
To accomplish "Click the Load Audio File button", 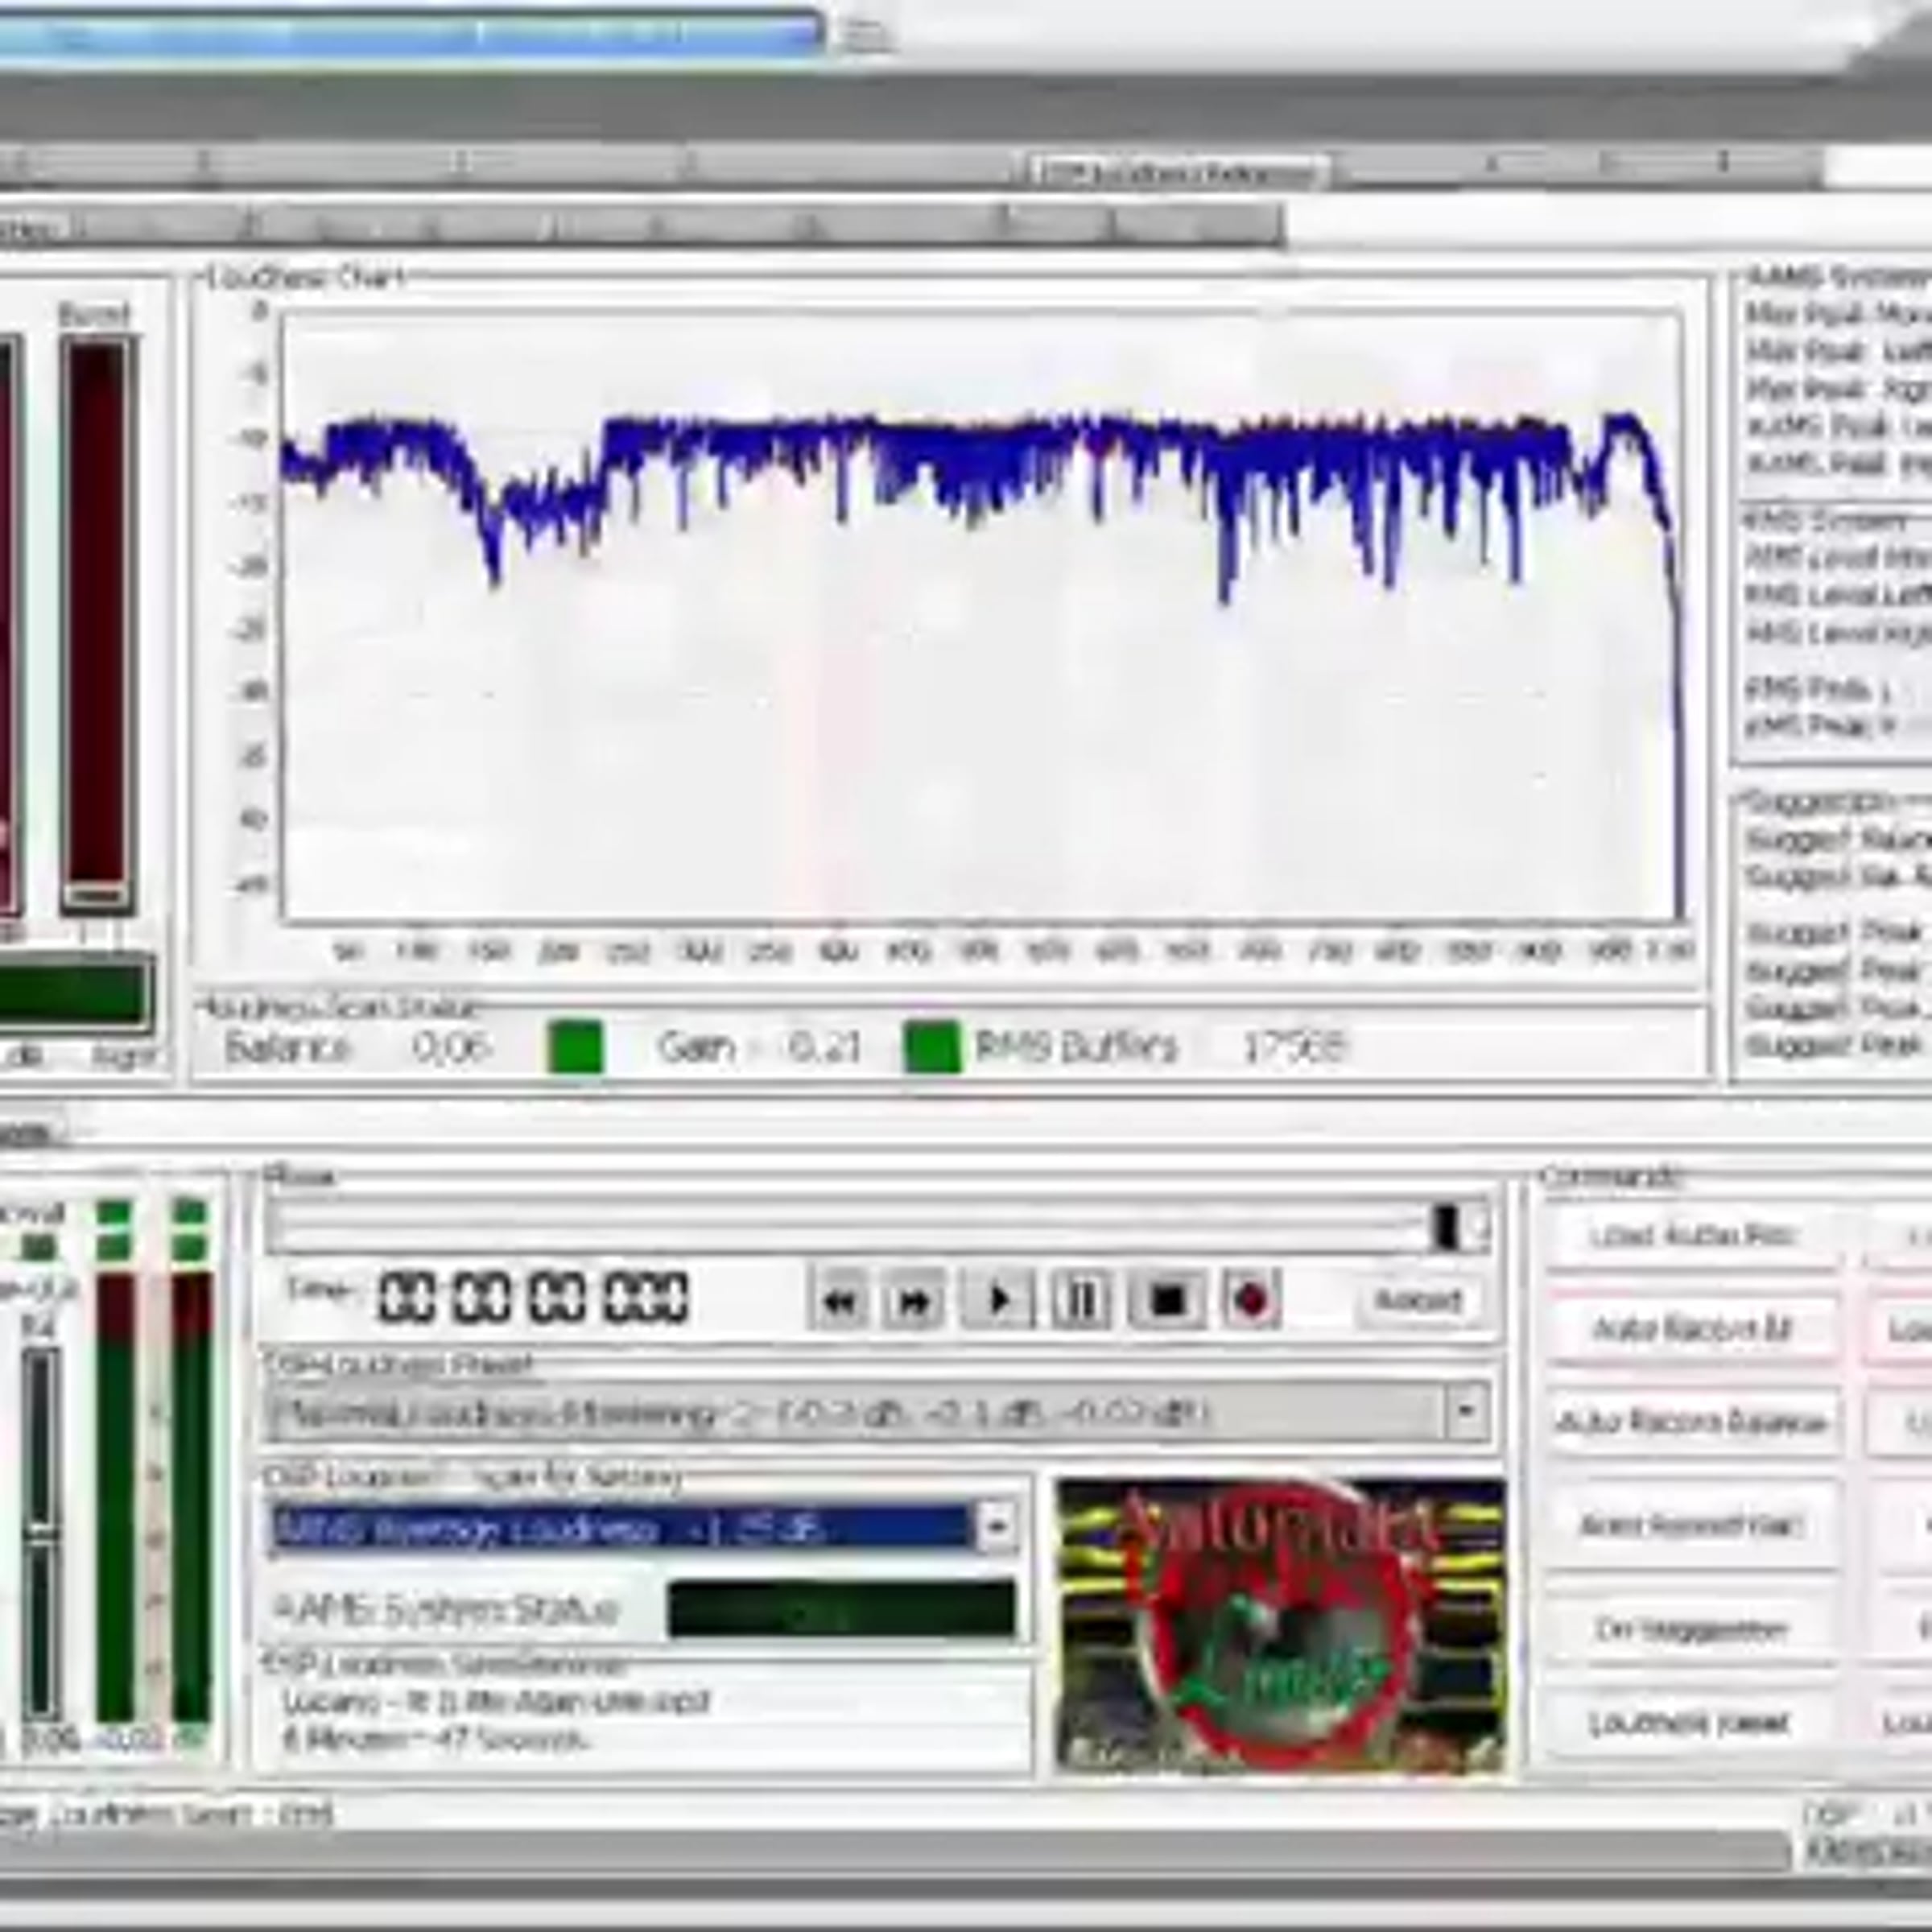I will point(1692,1236).
